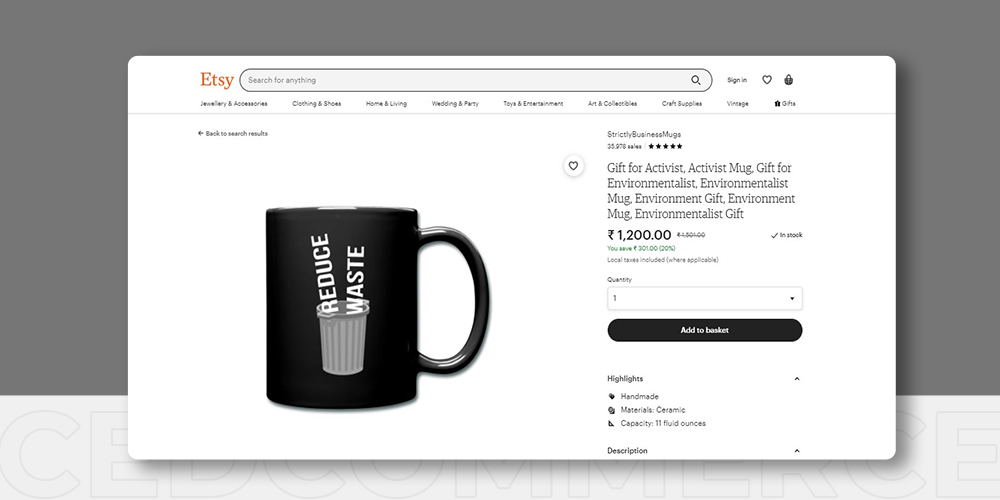1000x500 pixels.
Task: Click the black mug product image
Action: coord(377,307)
